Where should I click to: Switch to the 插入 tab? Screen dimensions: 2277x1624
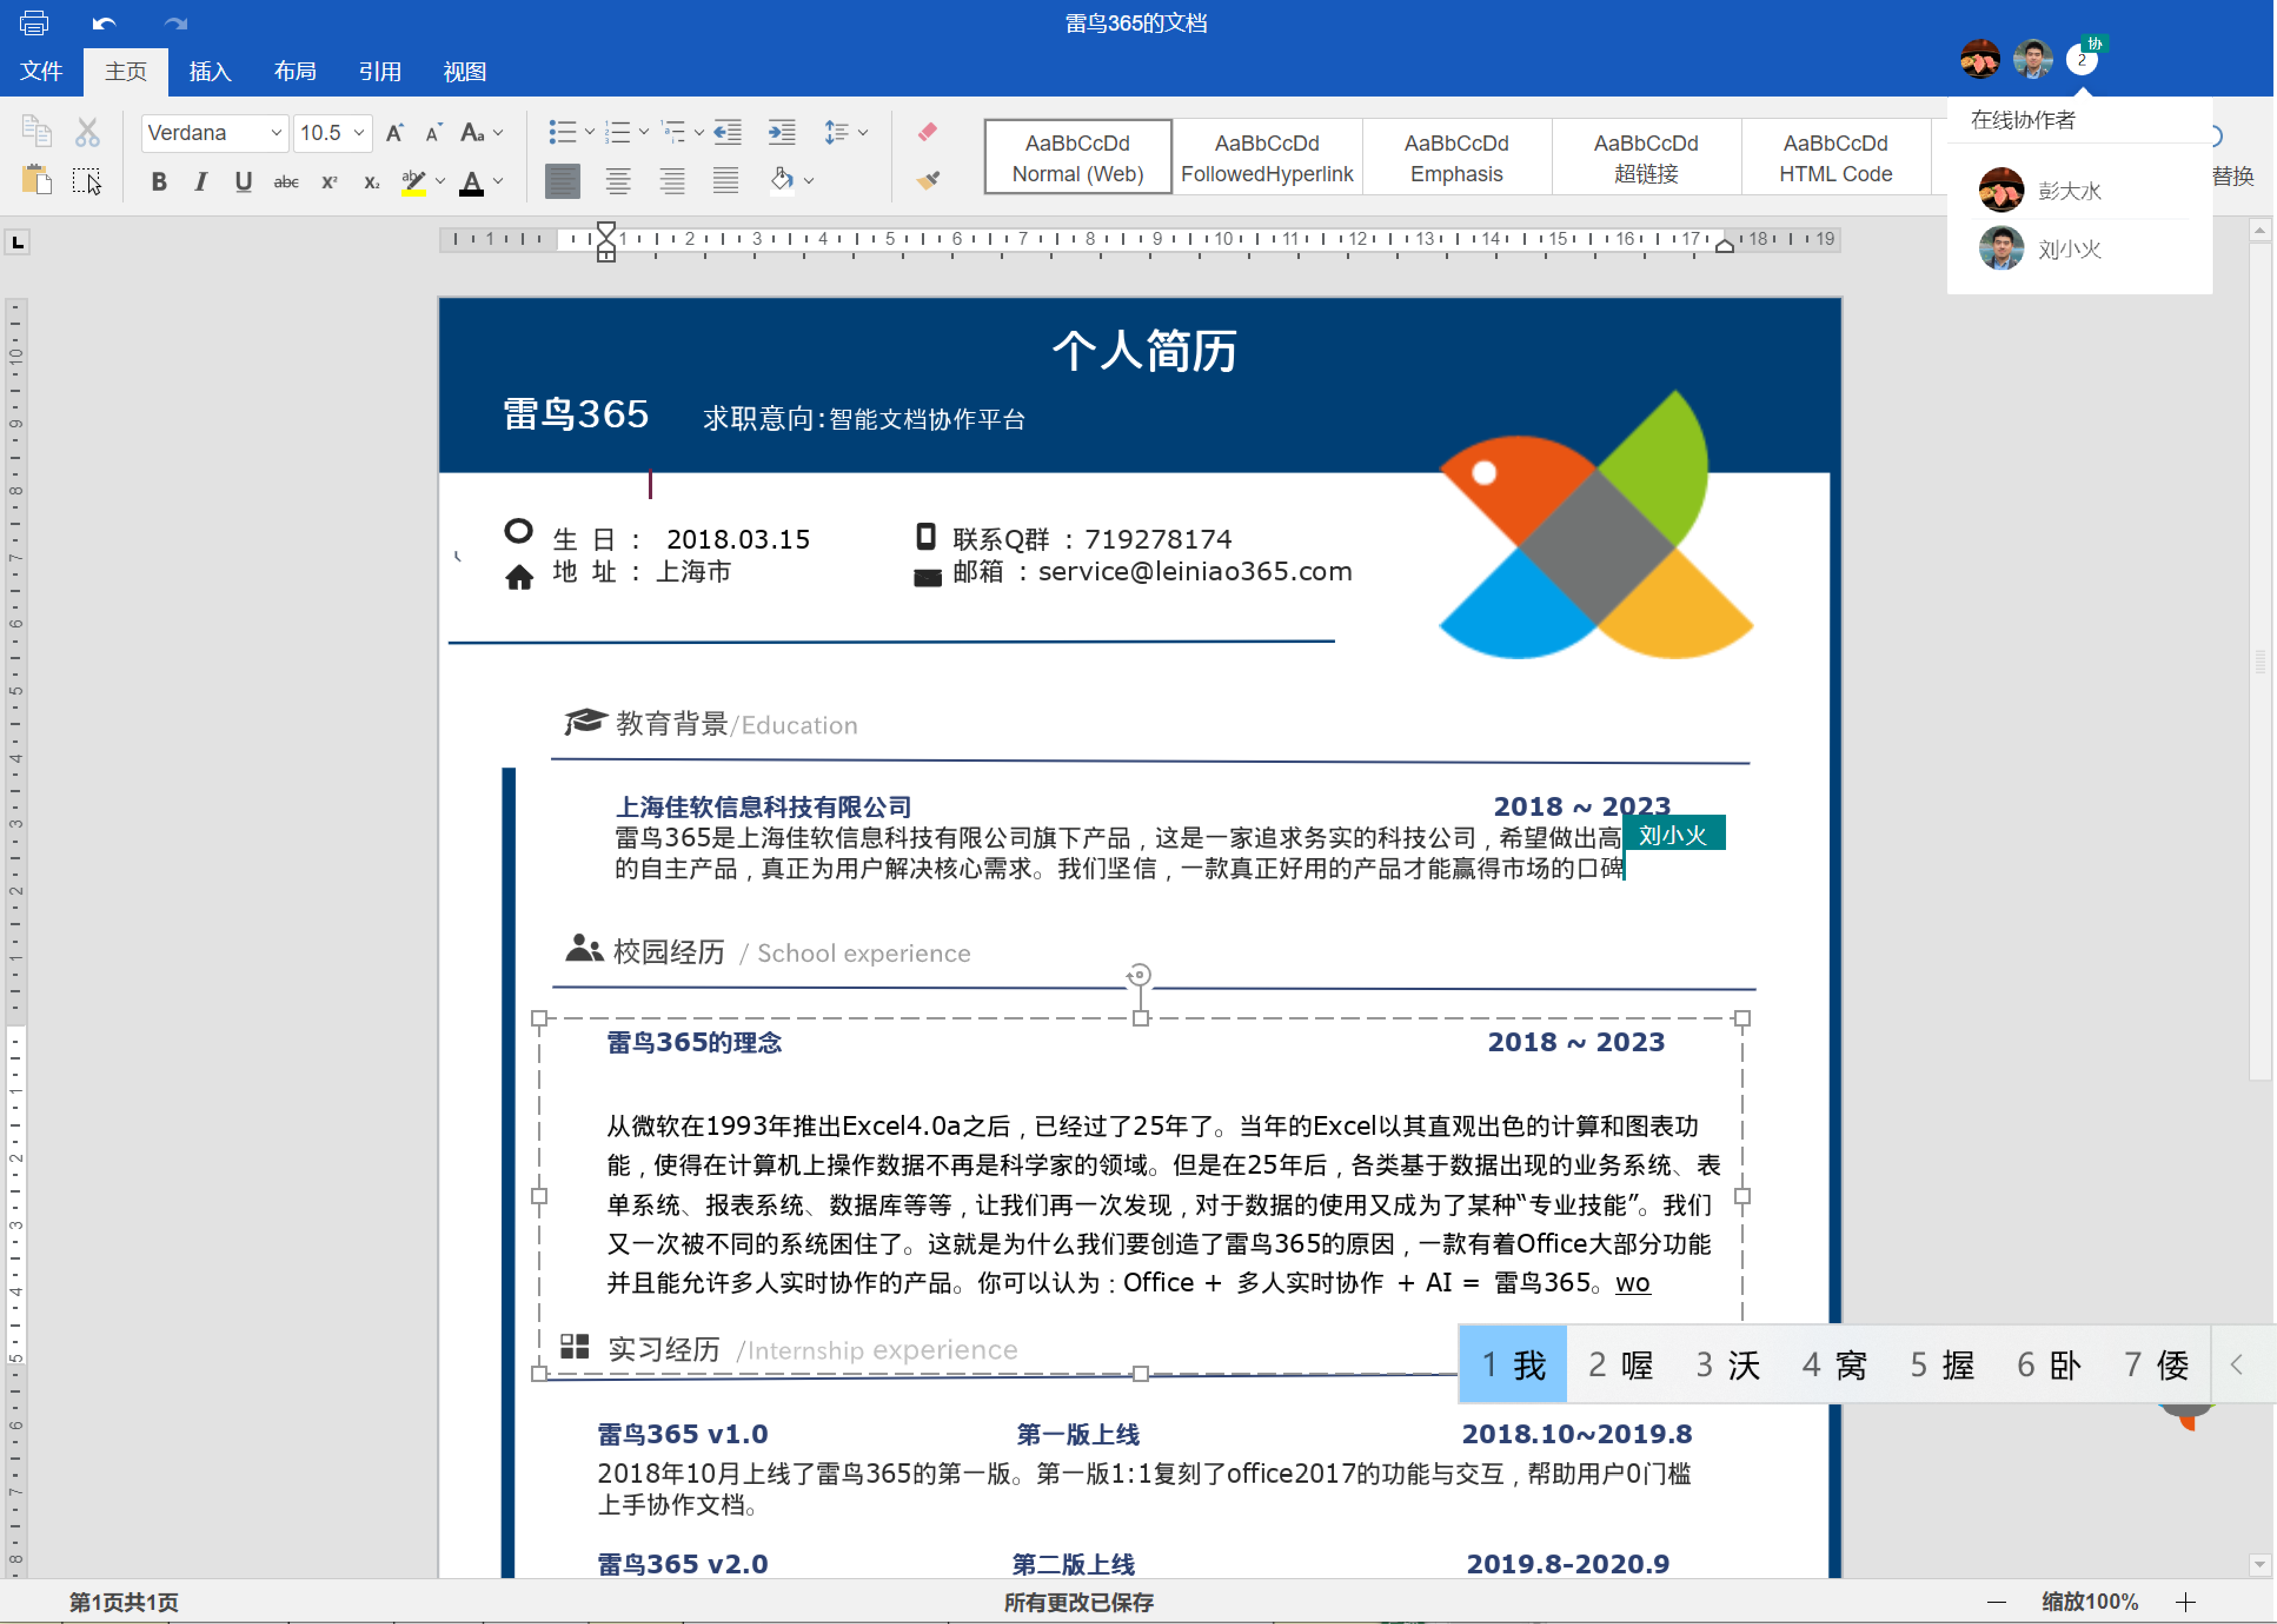point(210,71)
